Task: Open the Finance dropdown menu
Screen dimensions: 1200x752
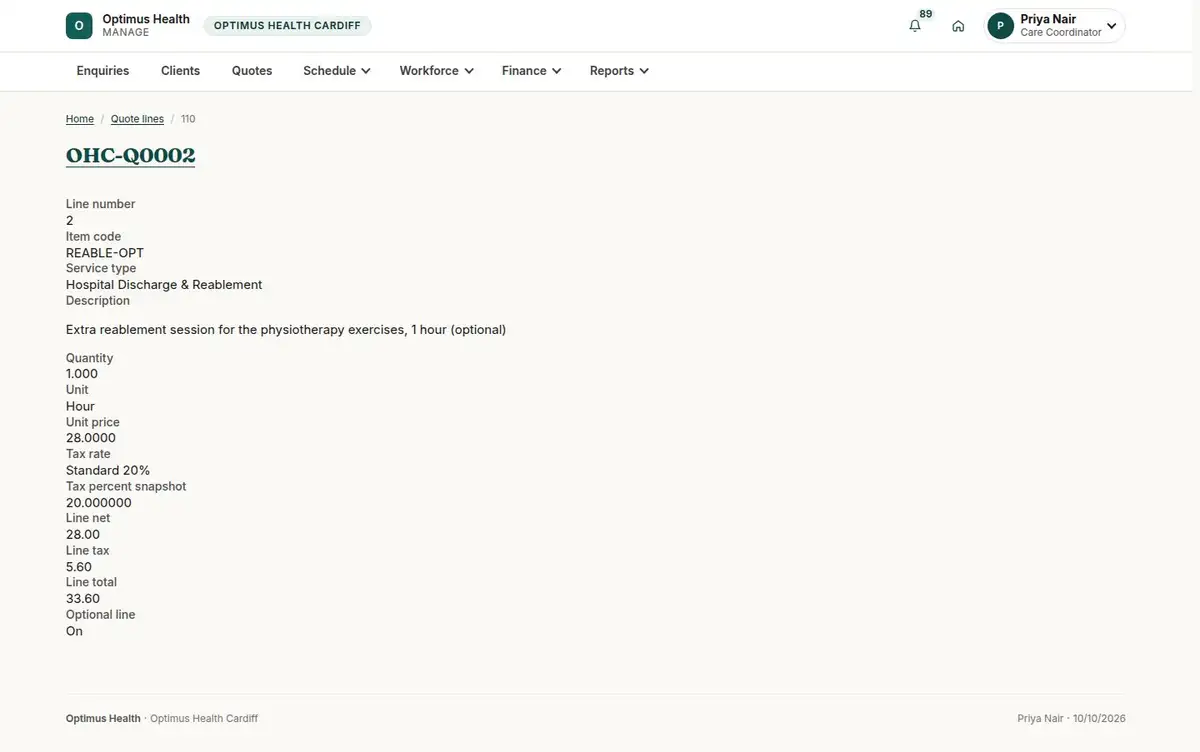Action: [531, 71]
